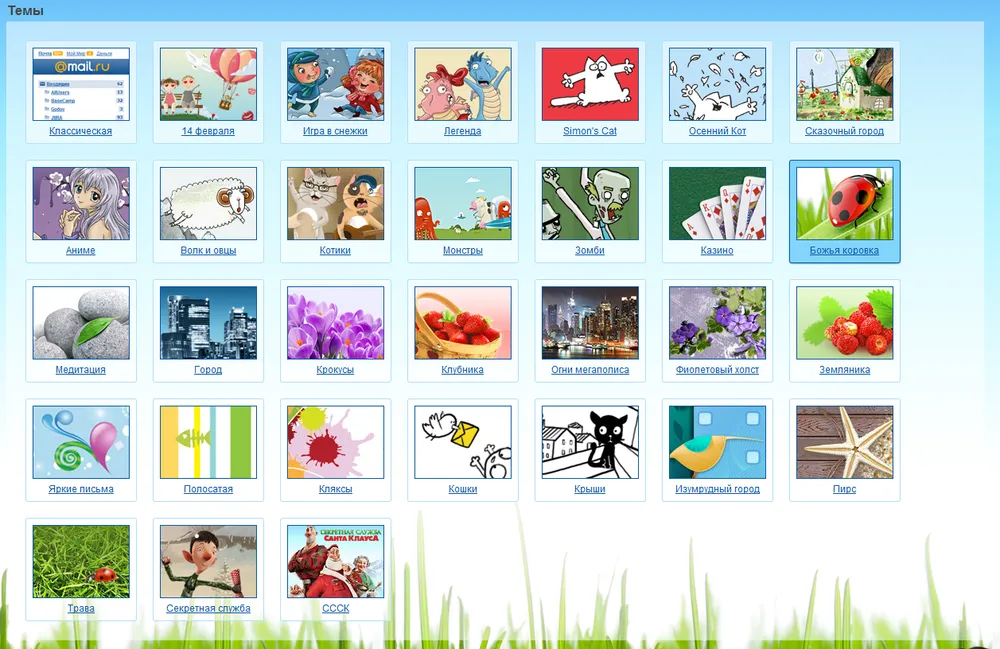Choose the Казино playing cards thumbnail
Screen dimensions: 1000x649
click(x=717, y=203)
